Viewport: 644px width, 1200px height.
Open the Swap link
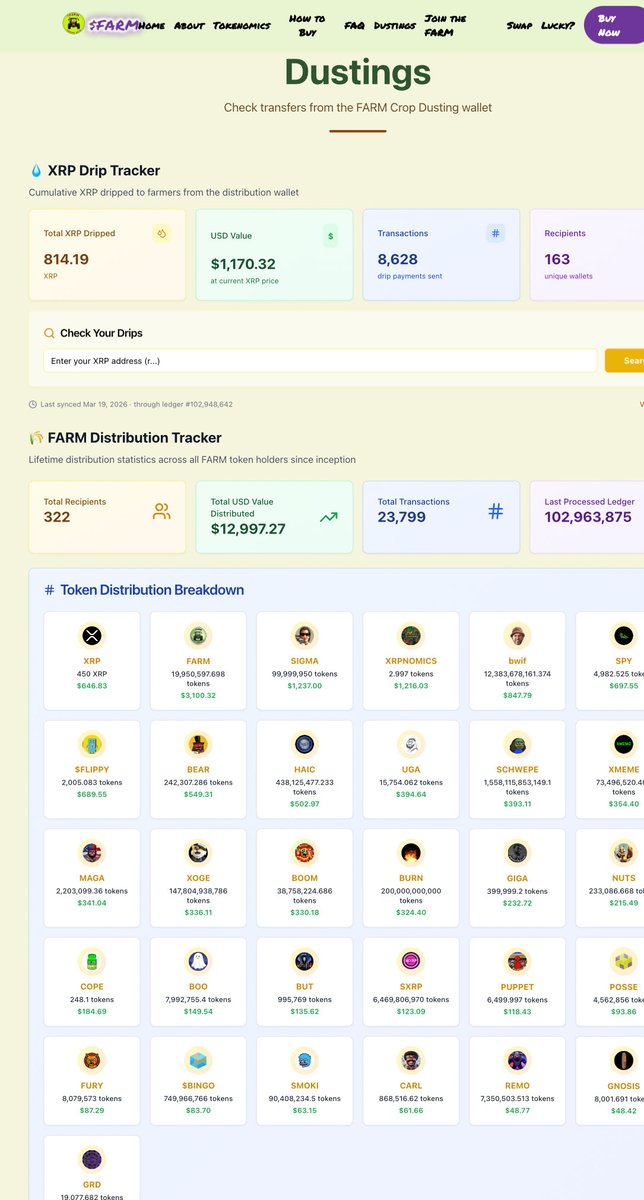tap(520, 25)
